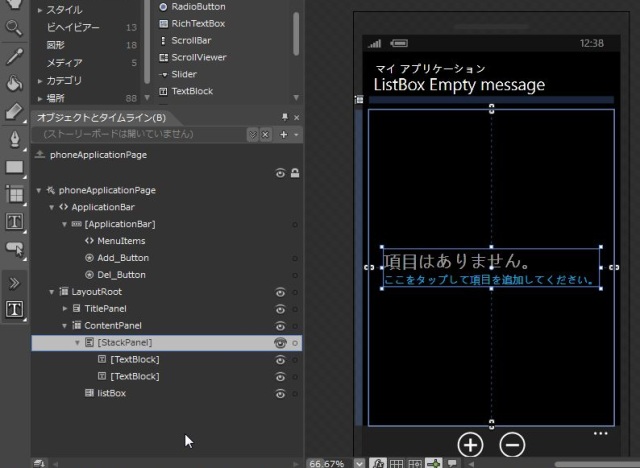Select the last-used TextBlock asset tool
Screen dimensions: 640x468
[x=14, y=309]
